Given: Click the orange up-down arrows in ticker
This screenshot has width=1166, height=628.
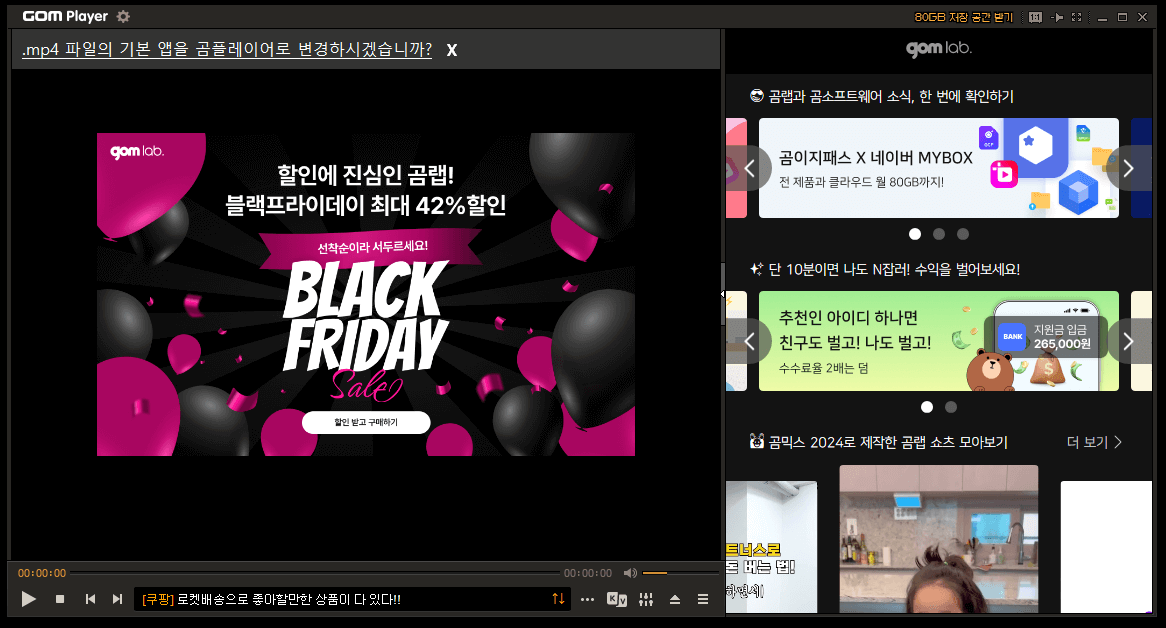Looking at the screenshot, I should click(x=558, y=599).
